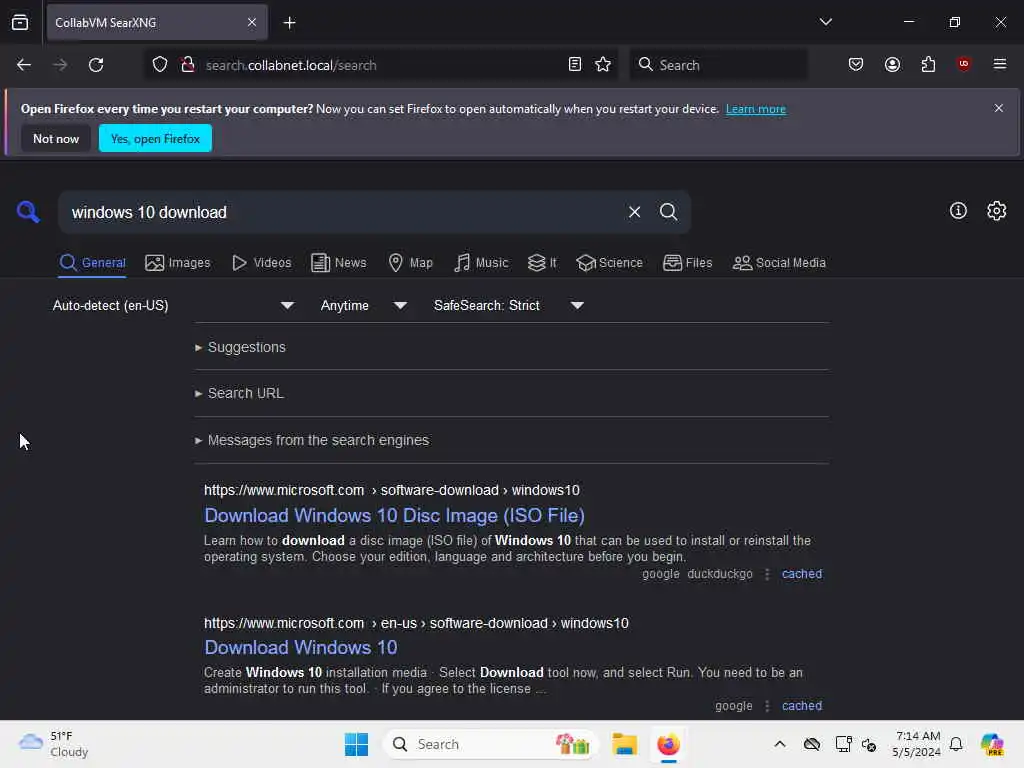
Task: Open the notification bell in taskbar
Action: [x=956, y=744]
